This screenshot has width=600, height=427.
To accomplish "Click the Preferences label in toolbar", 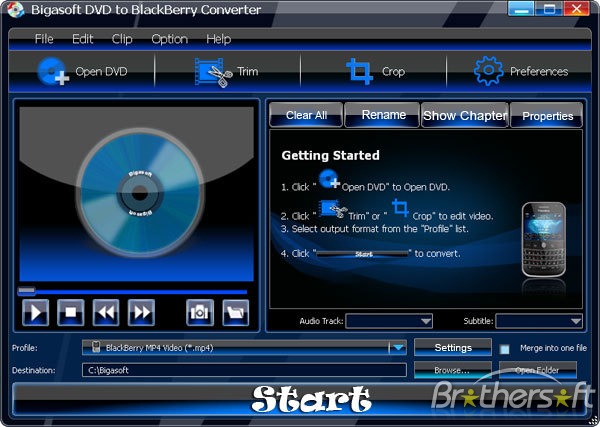I will (539, 72).
